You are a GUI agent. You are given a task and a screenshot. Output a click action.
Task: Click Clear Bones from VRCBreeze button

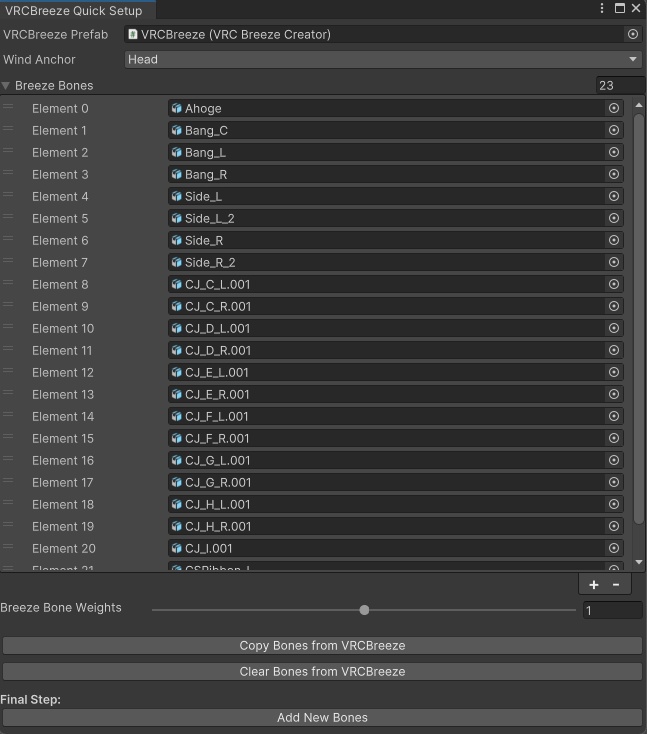coord(322,671)
